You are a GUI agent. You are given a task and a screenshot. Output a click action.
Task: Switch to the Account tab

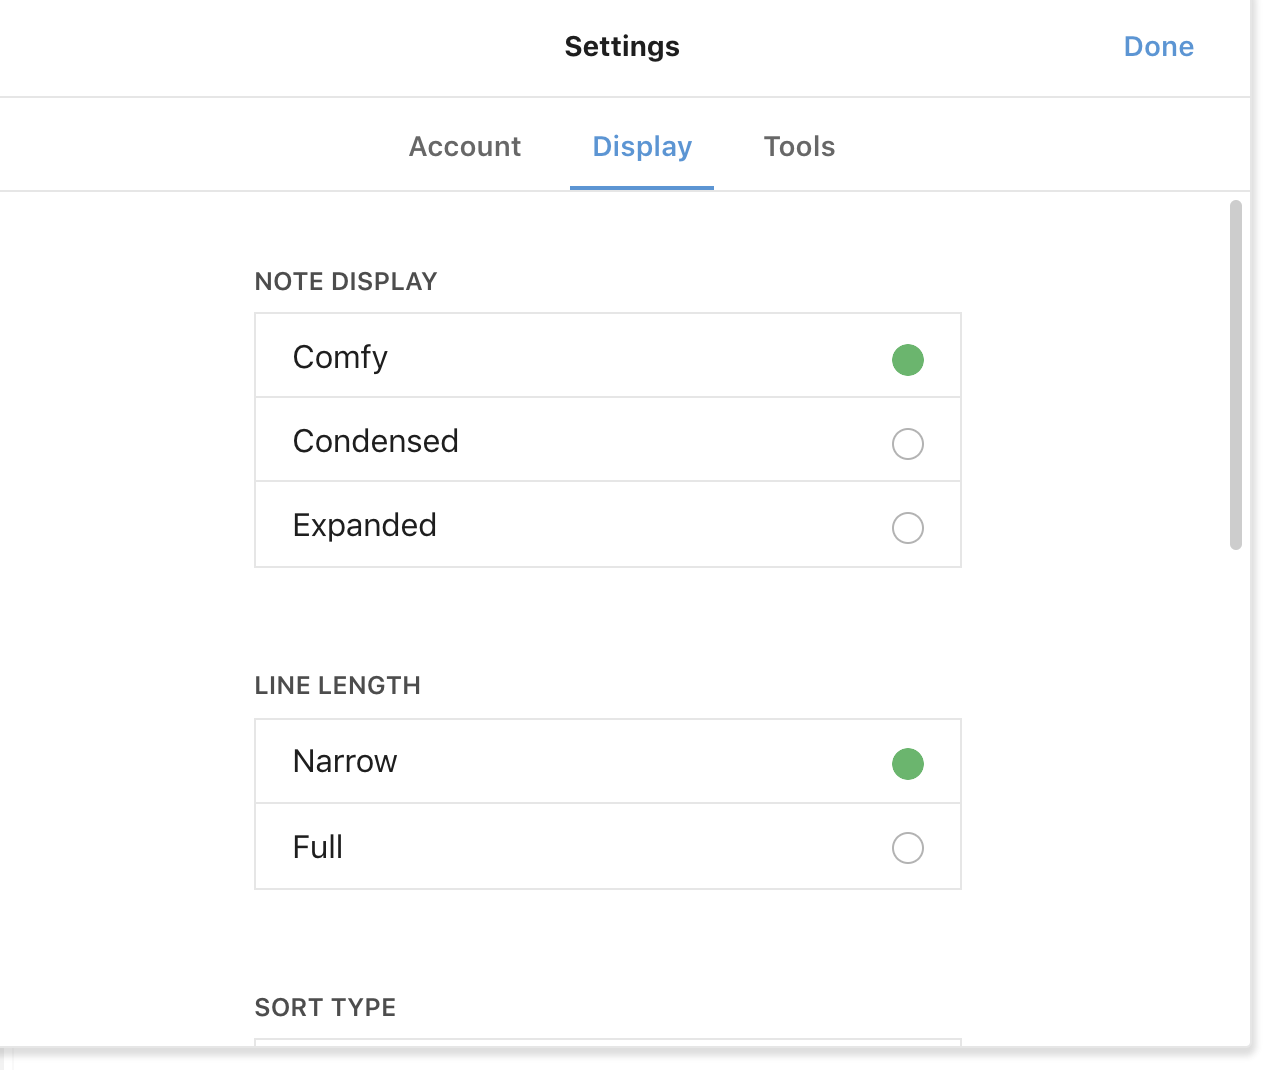[x=464, y=146]
